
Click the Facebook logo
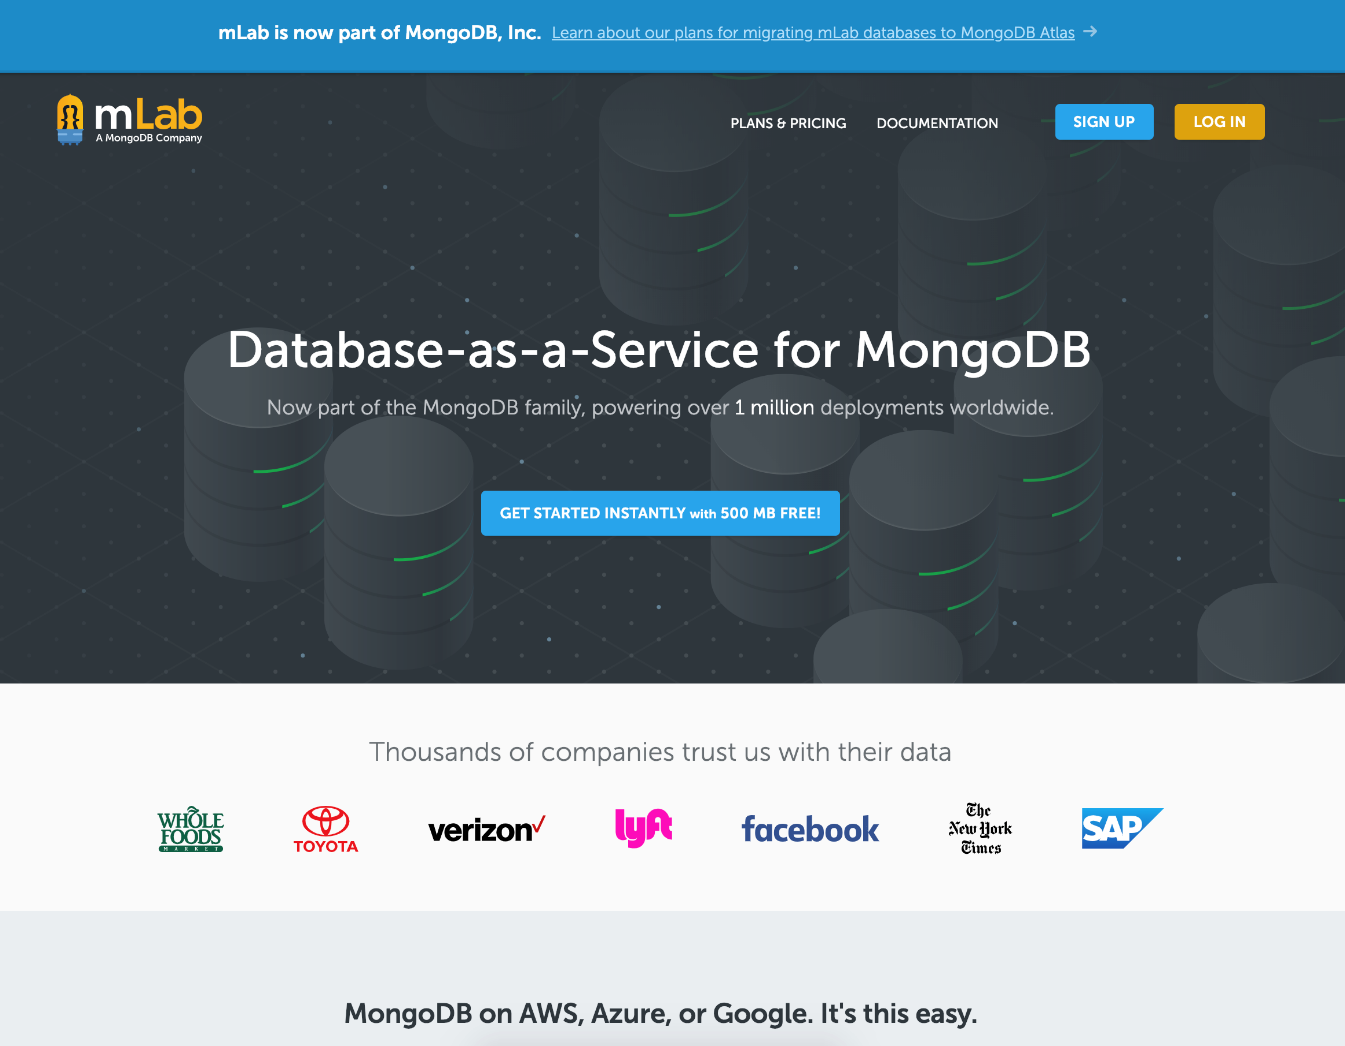coord(810,829)
